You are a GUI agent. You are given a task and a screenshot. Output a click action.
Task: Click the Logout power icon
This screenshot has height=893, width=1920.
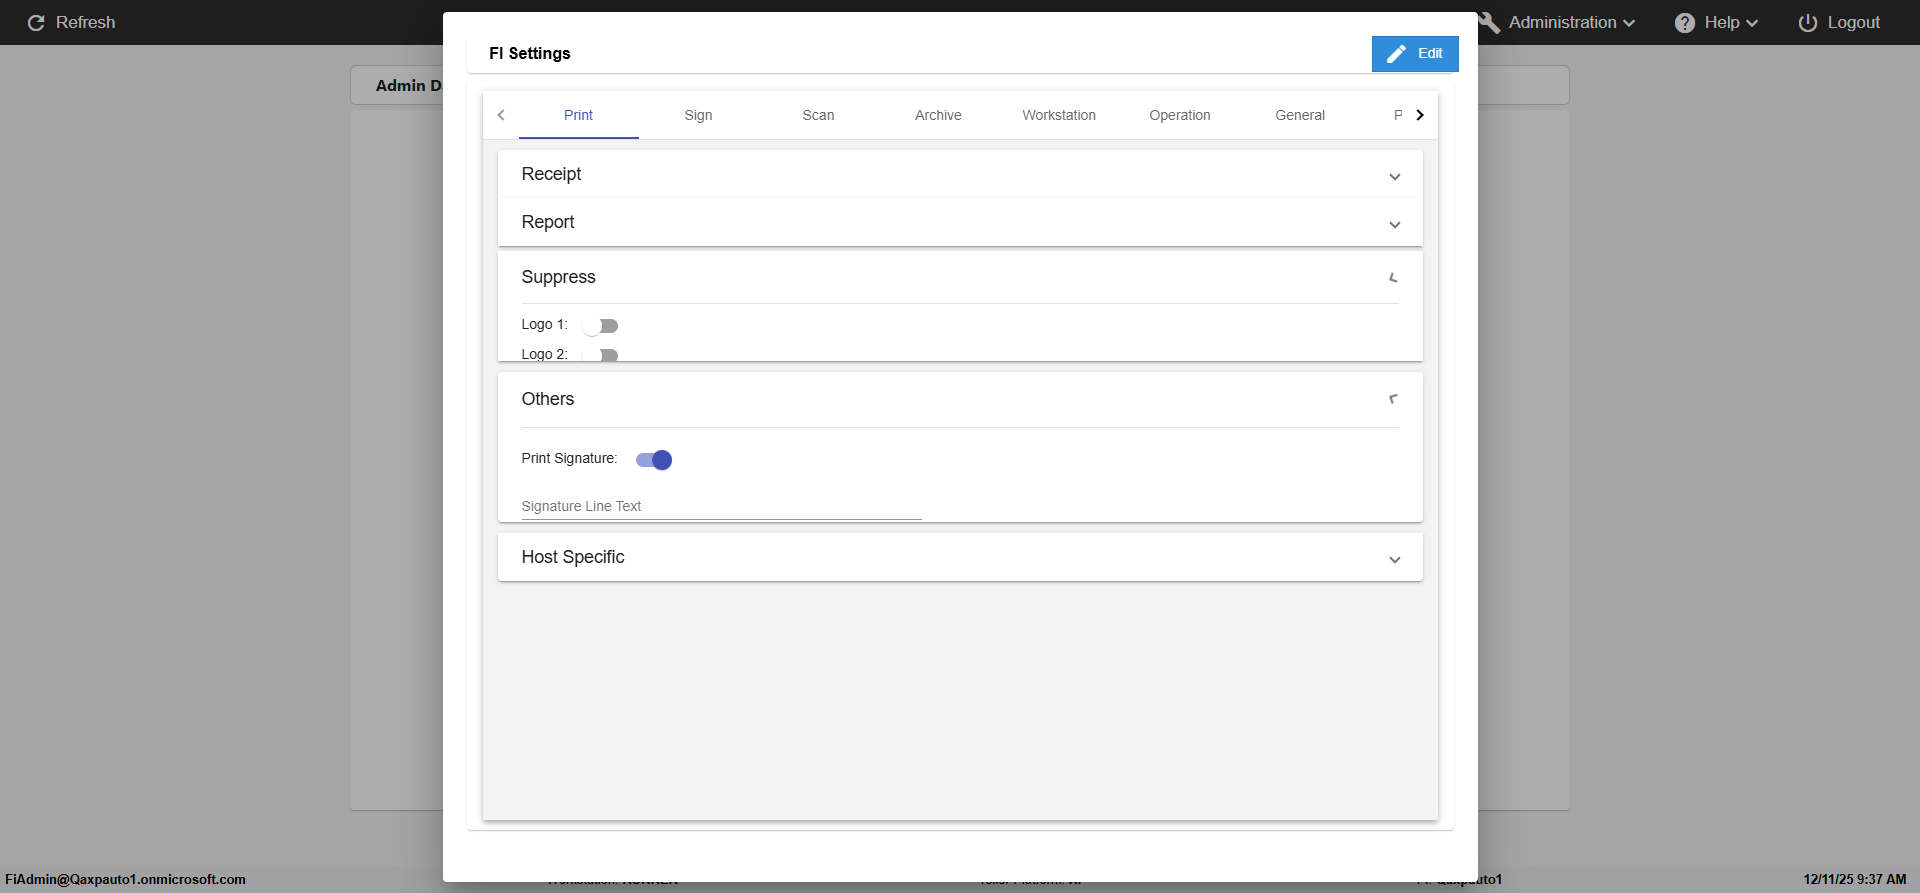click(1808, 23)
